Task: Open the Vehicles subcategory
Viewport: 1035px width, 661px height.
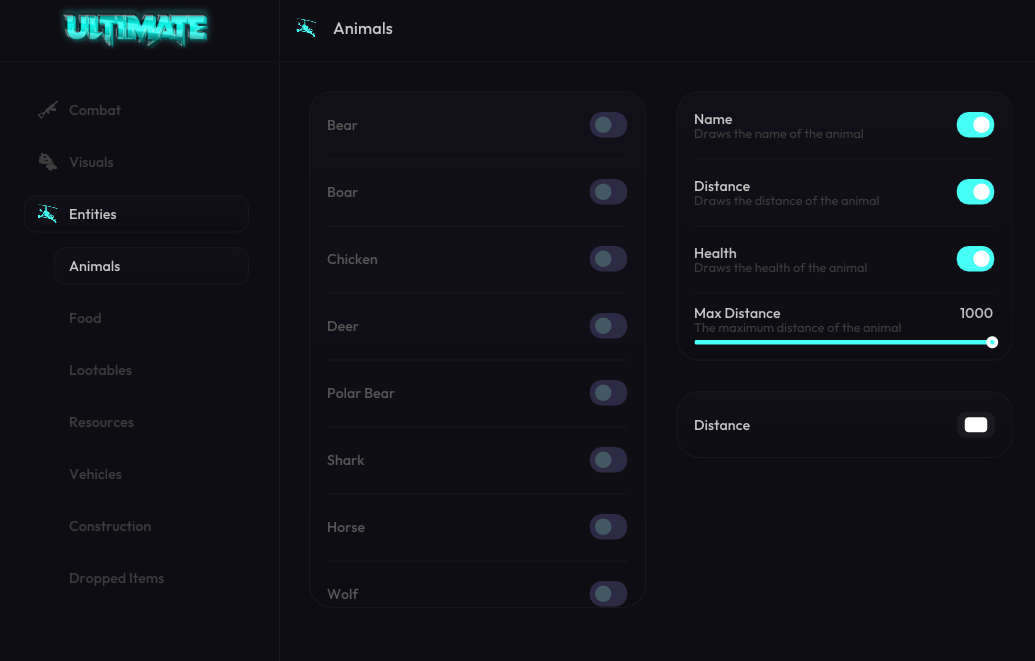Action: [x=95, y=474]
